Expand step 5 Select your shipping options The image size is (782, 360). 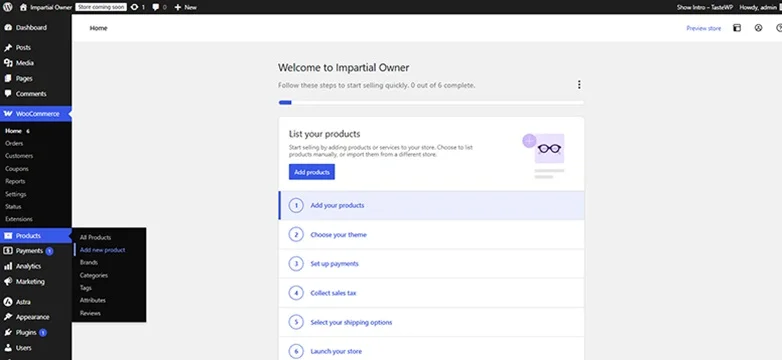pyautogui.click(x=431, y=322)
